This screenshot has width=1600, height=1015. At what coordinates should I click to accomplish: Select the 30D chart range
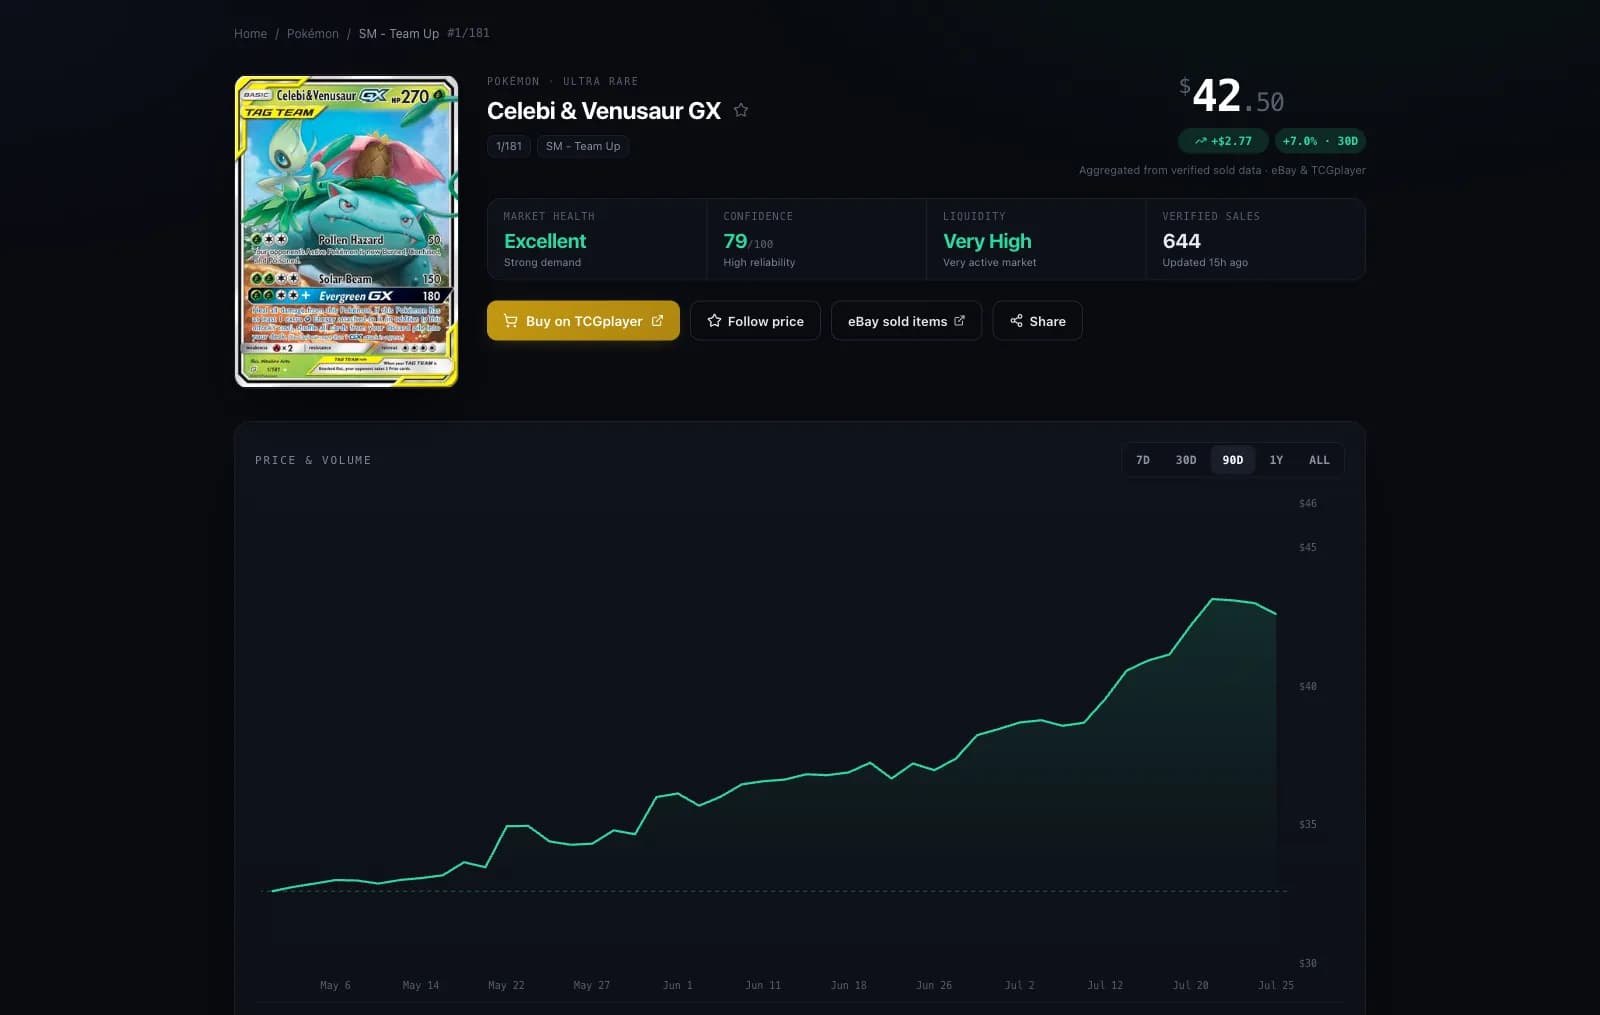[1186, 460]
